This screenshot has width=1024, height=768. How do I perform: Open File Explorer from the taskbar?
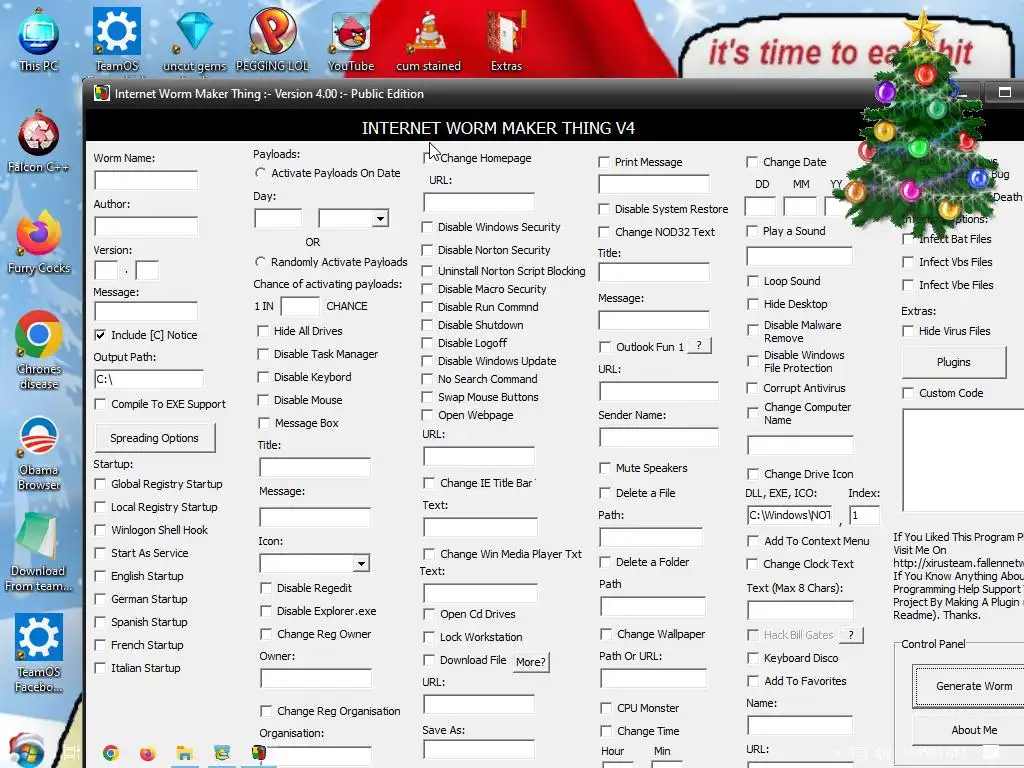(185, 754)
